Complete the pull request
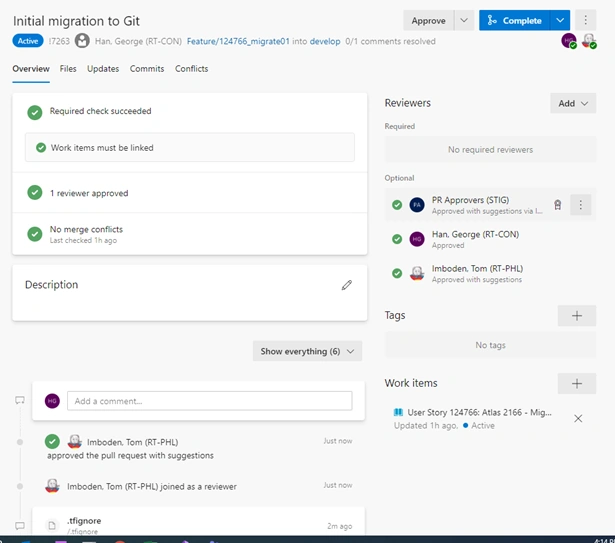615x543 pixels. [x=515, y=20]
